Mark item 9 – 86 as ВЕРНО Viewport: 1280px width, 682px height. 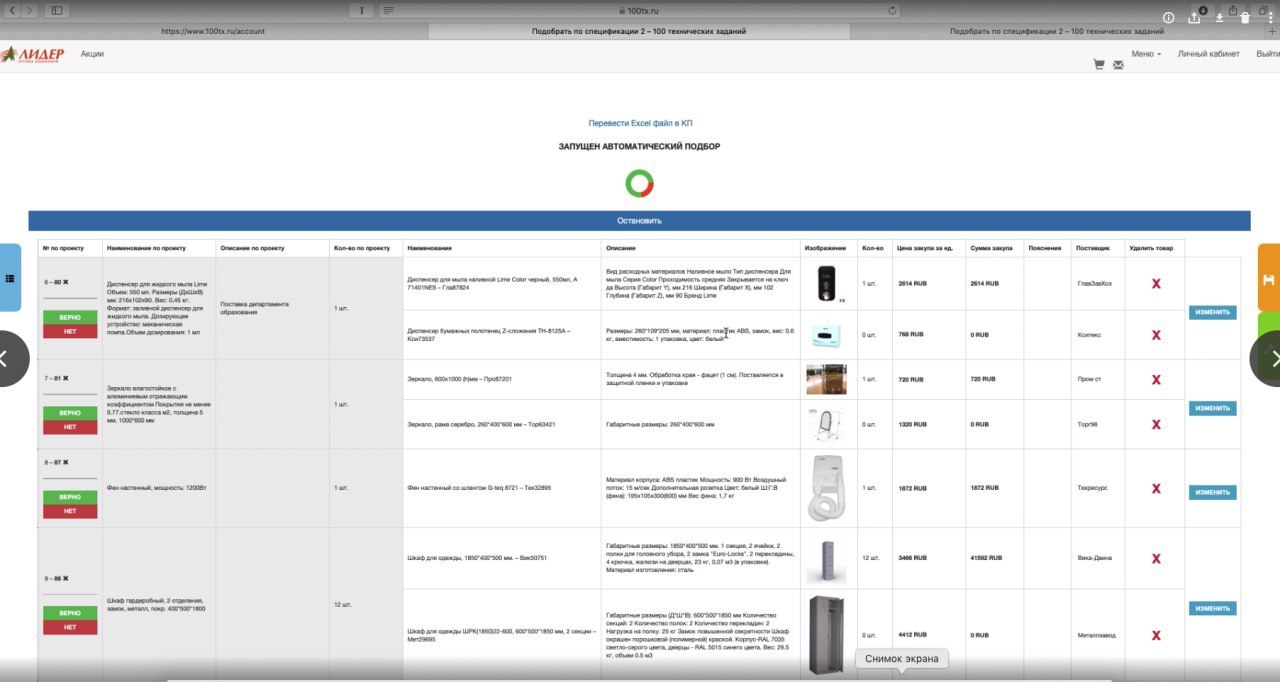[70, 613]
